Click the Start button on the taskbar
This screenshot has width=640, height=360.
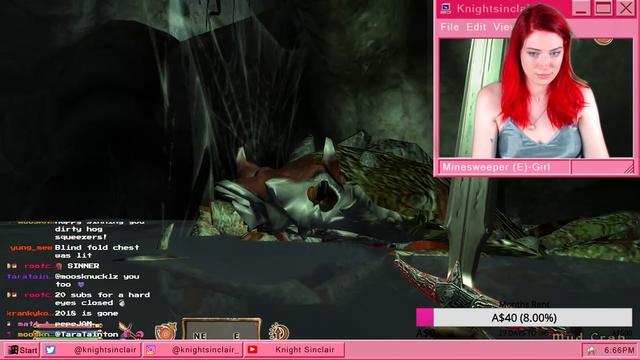click(23, 350)
